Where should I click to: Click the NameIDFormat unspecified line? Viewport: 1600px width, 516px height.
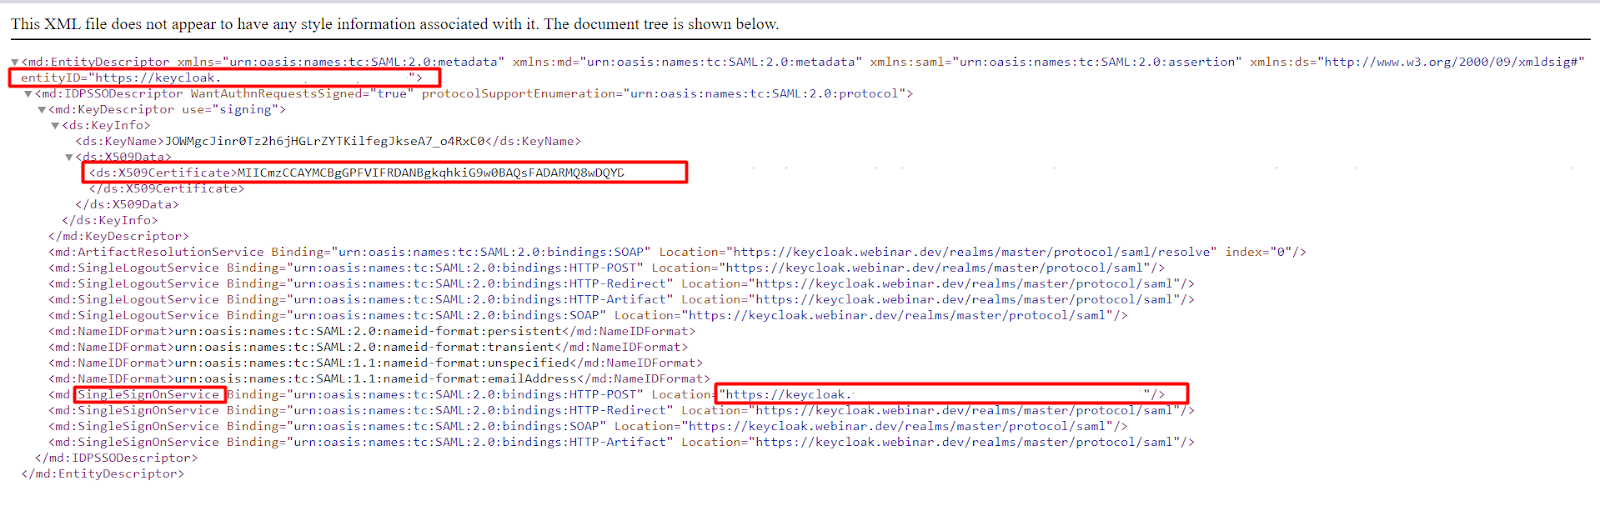375,363
